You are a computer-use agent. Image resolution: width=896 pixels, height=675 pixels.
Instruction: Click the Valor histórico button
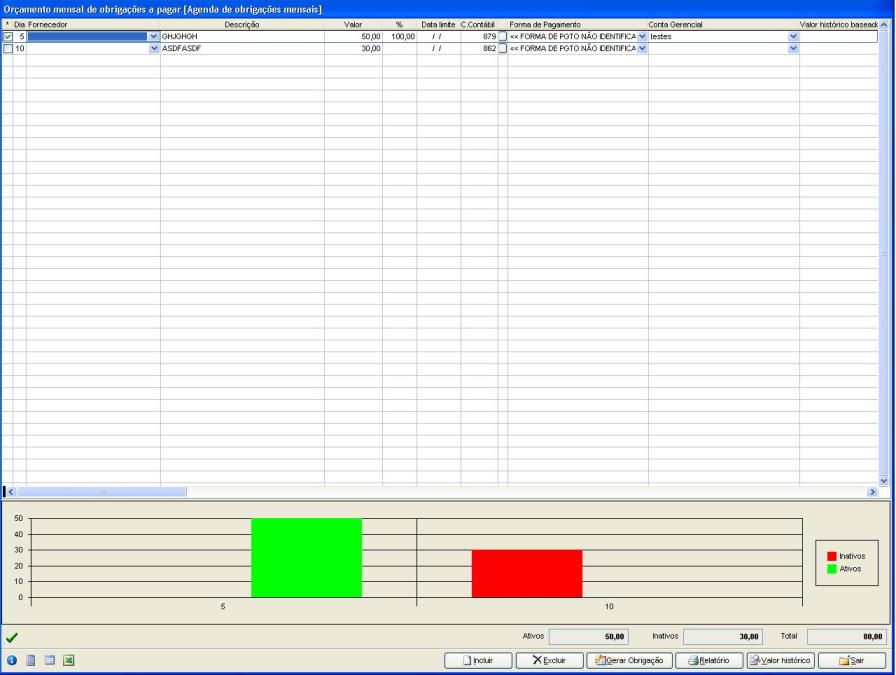coord(781,660)
